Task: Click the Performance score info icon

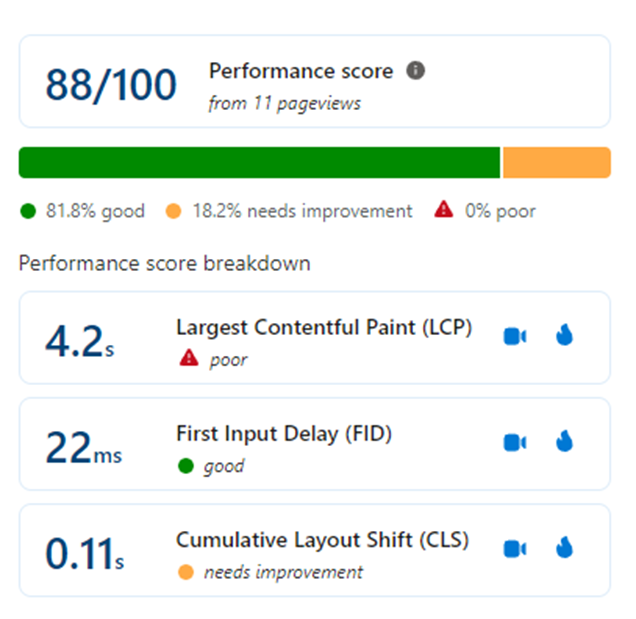Action: [x=415, y=71]
